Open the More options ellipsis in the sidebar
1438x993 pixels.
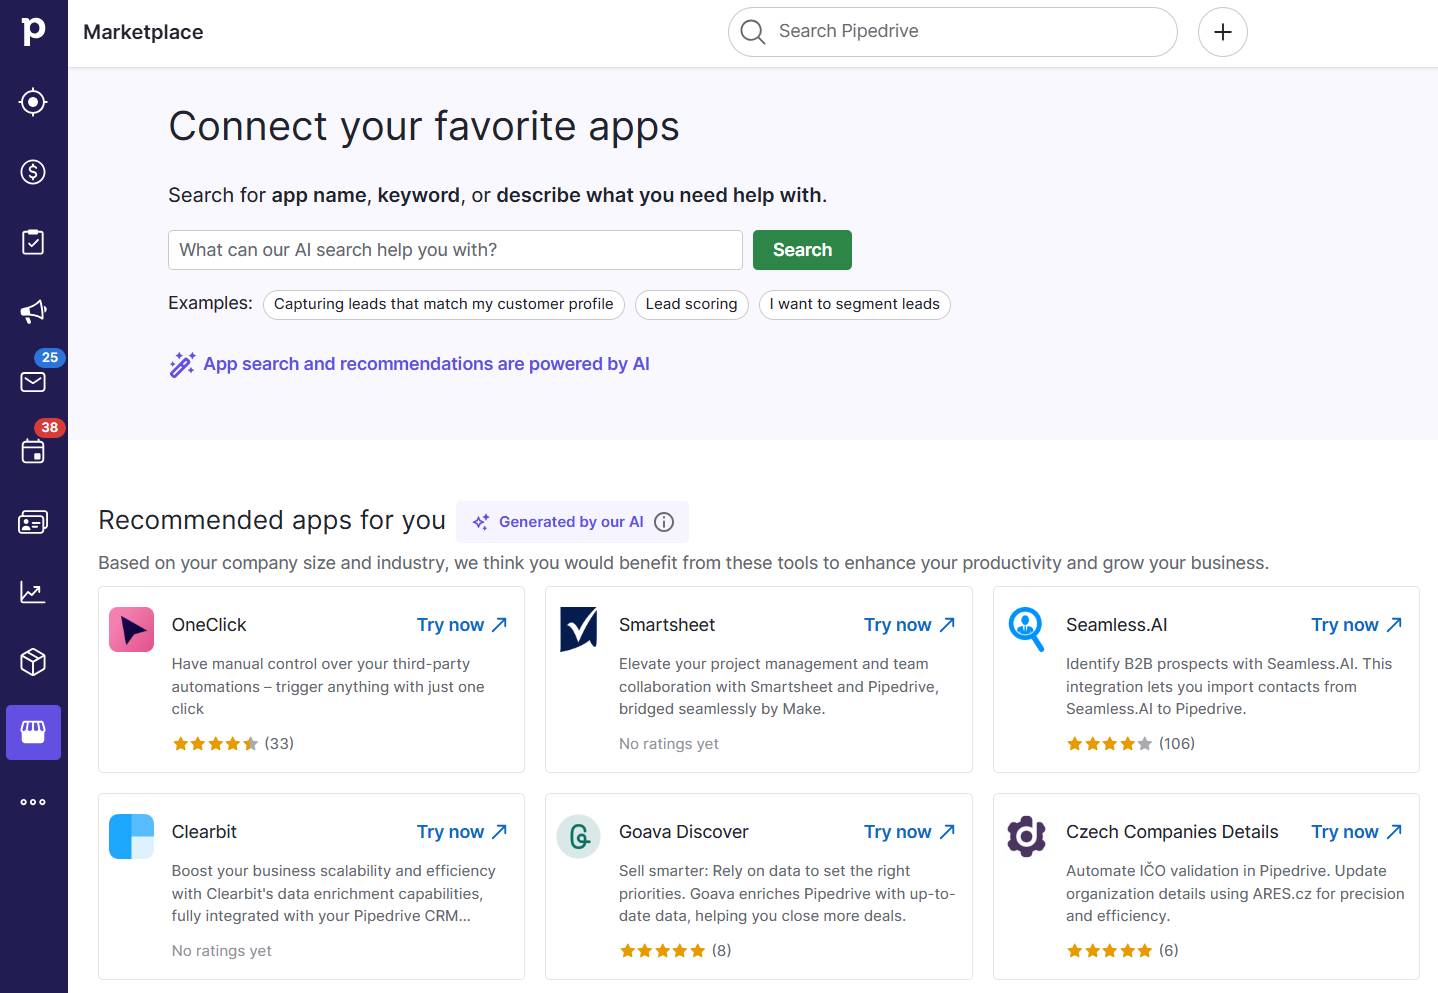33,801
